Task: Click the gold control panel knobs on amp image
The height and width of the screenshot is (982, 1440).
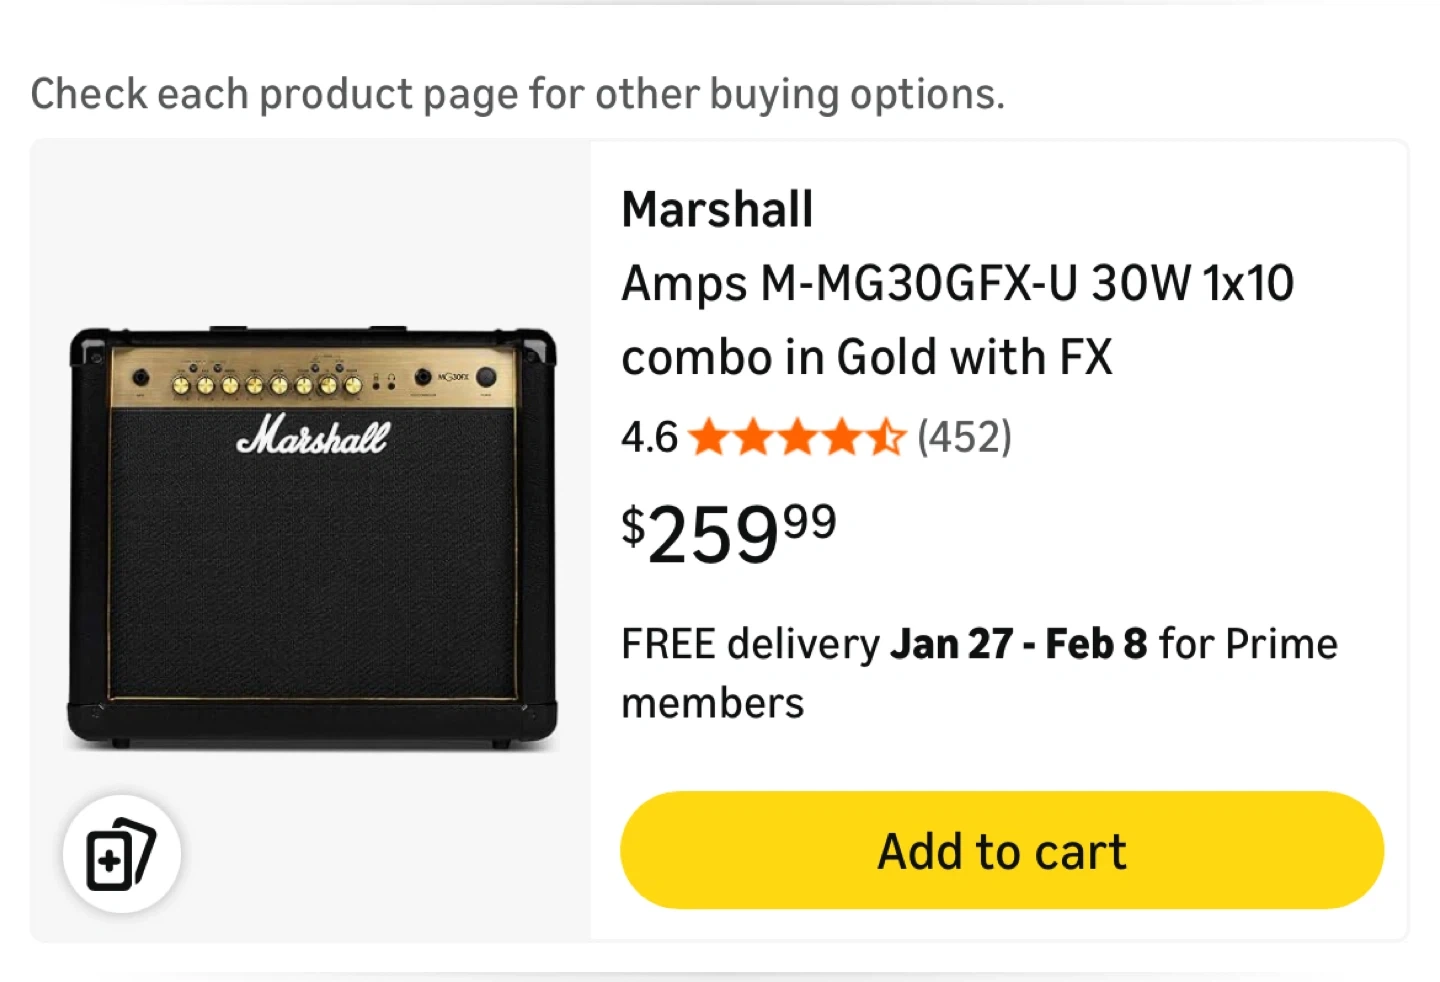Action: pos(266,384)
